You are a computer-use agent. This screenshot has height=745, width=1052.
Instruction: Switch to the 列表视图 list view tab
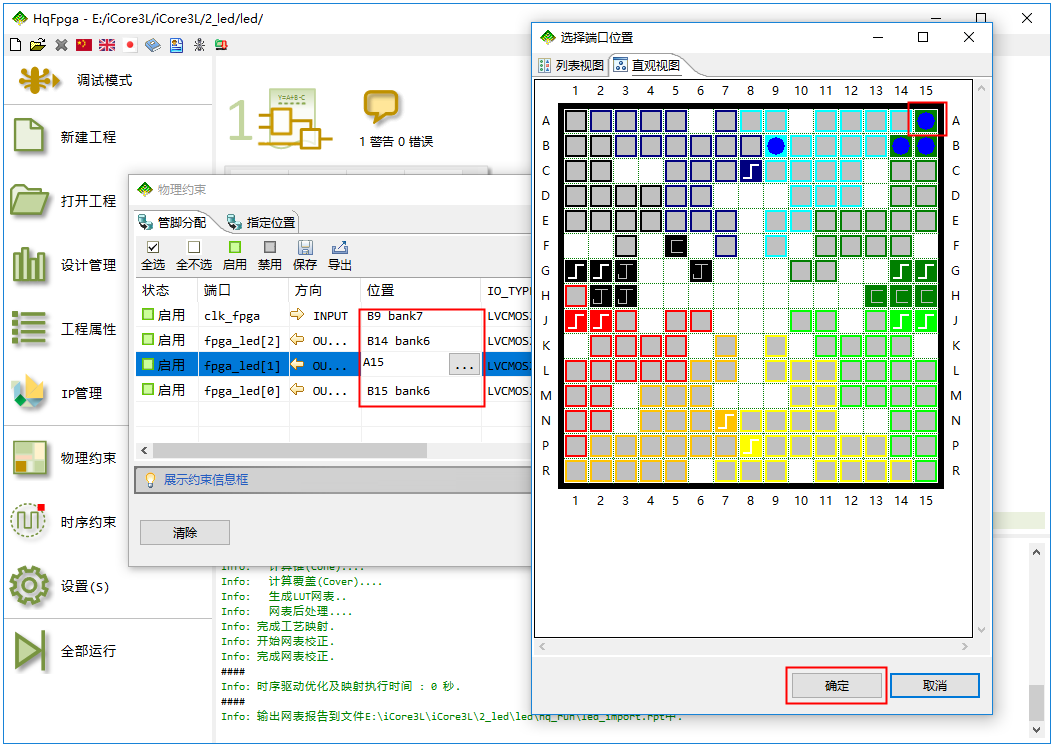click(x=571, y=66)
